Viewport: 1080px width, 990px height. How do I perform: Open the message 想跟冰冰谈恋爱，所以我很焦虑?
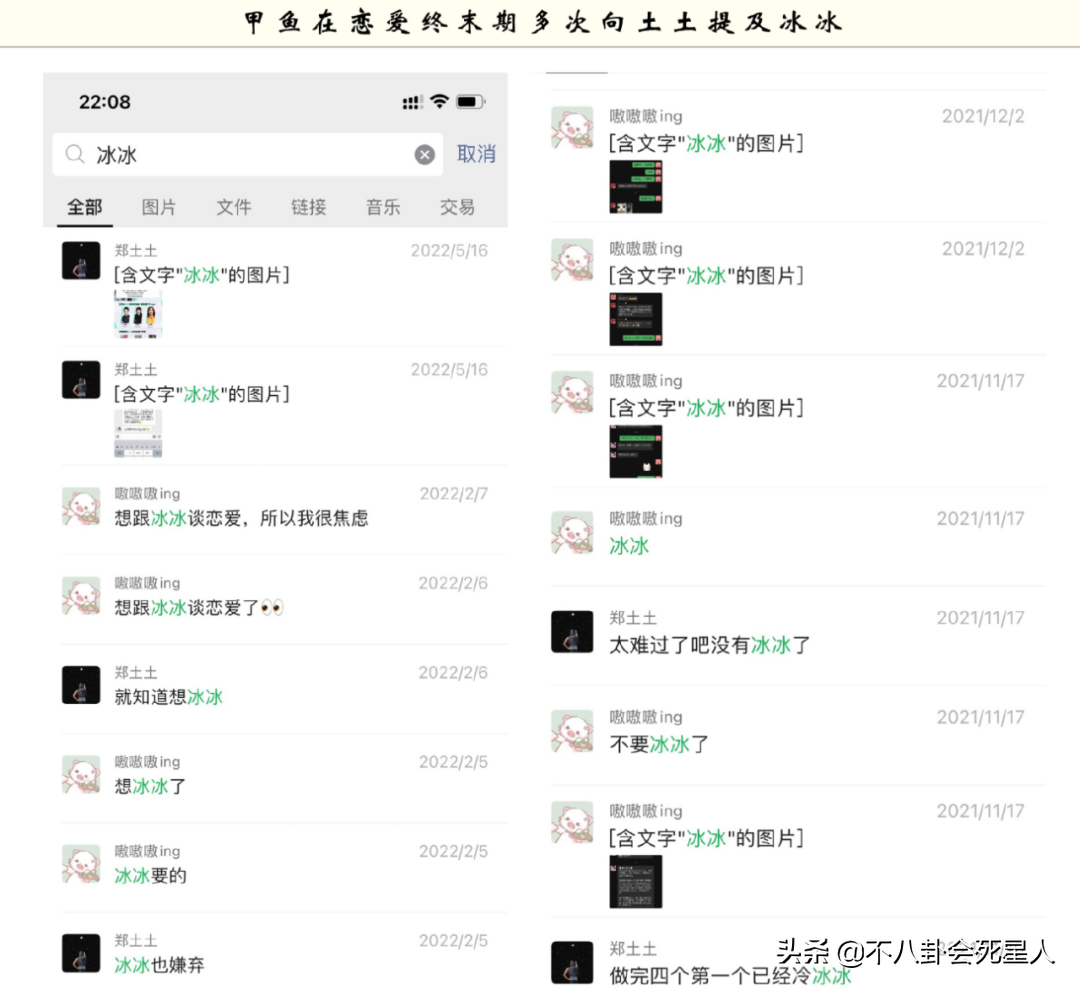(x=284, y=508)
